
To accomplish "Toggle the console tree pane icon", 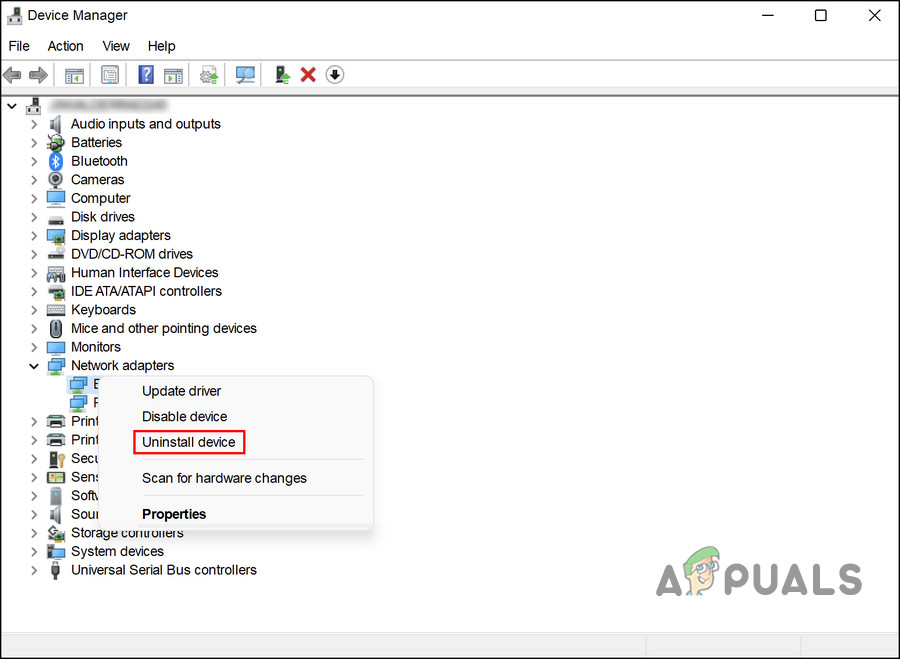I will tap(74, 75).
